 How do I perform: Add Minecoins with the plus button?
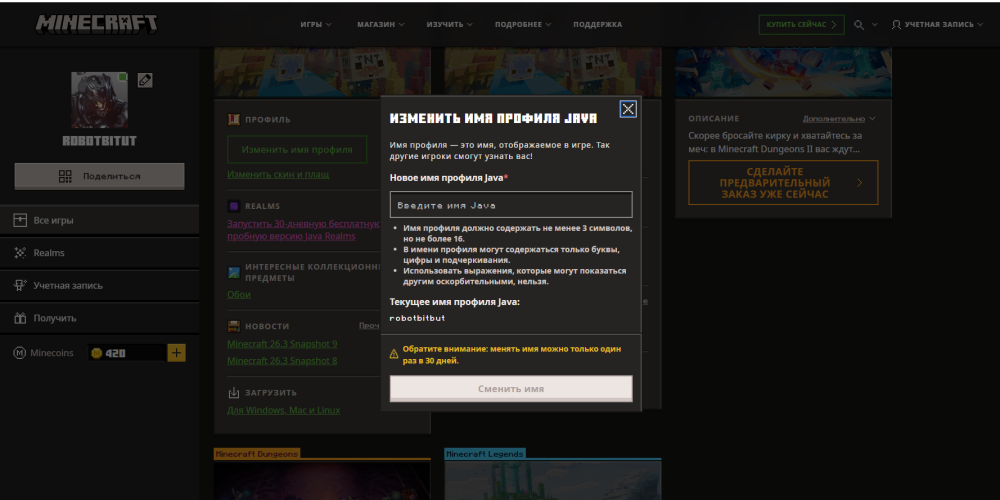pyautogui.click(x=177, y=353)
